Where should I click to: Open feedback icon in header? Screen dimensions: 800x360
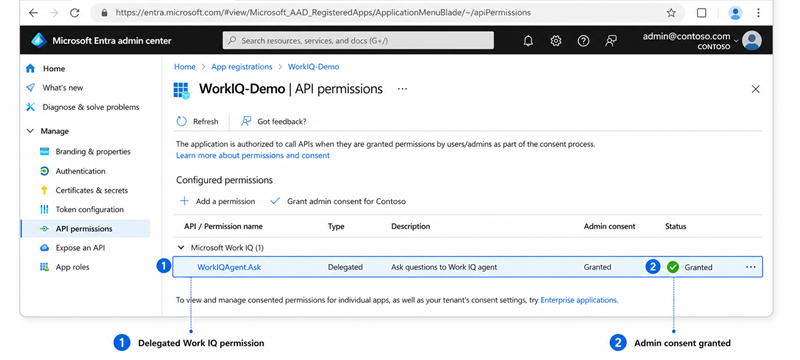(x=611, y=41)
